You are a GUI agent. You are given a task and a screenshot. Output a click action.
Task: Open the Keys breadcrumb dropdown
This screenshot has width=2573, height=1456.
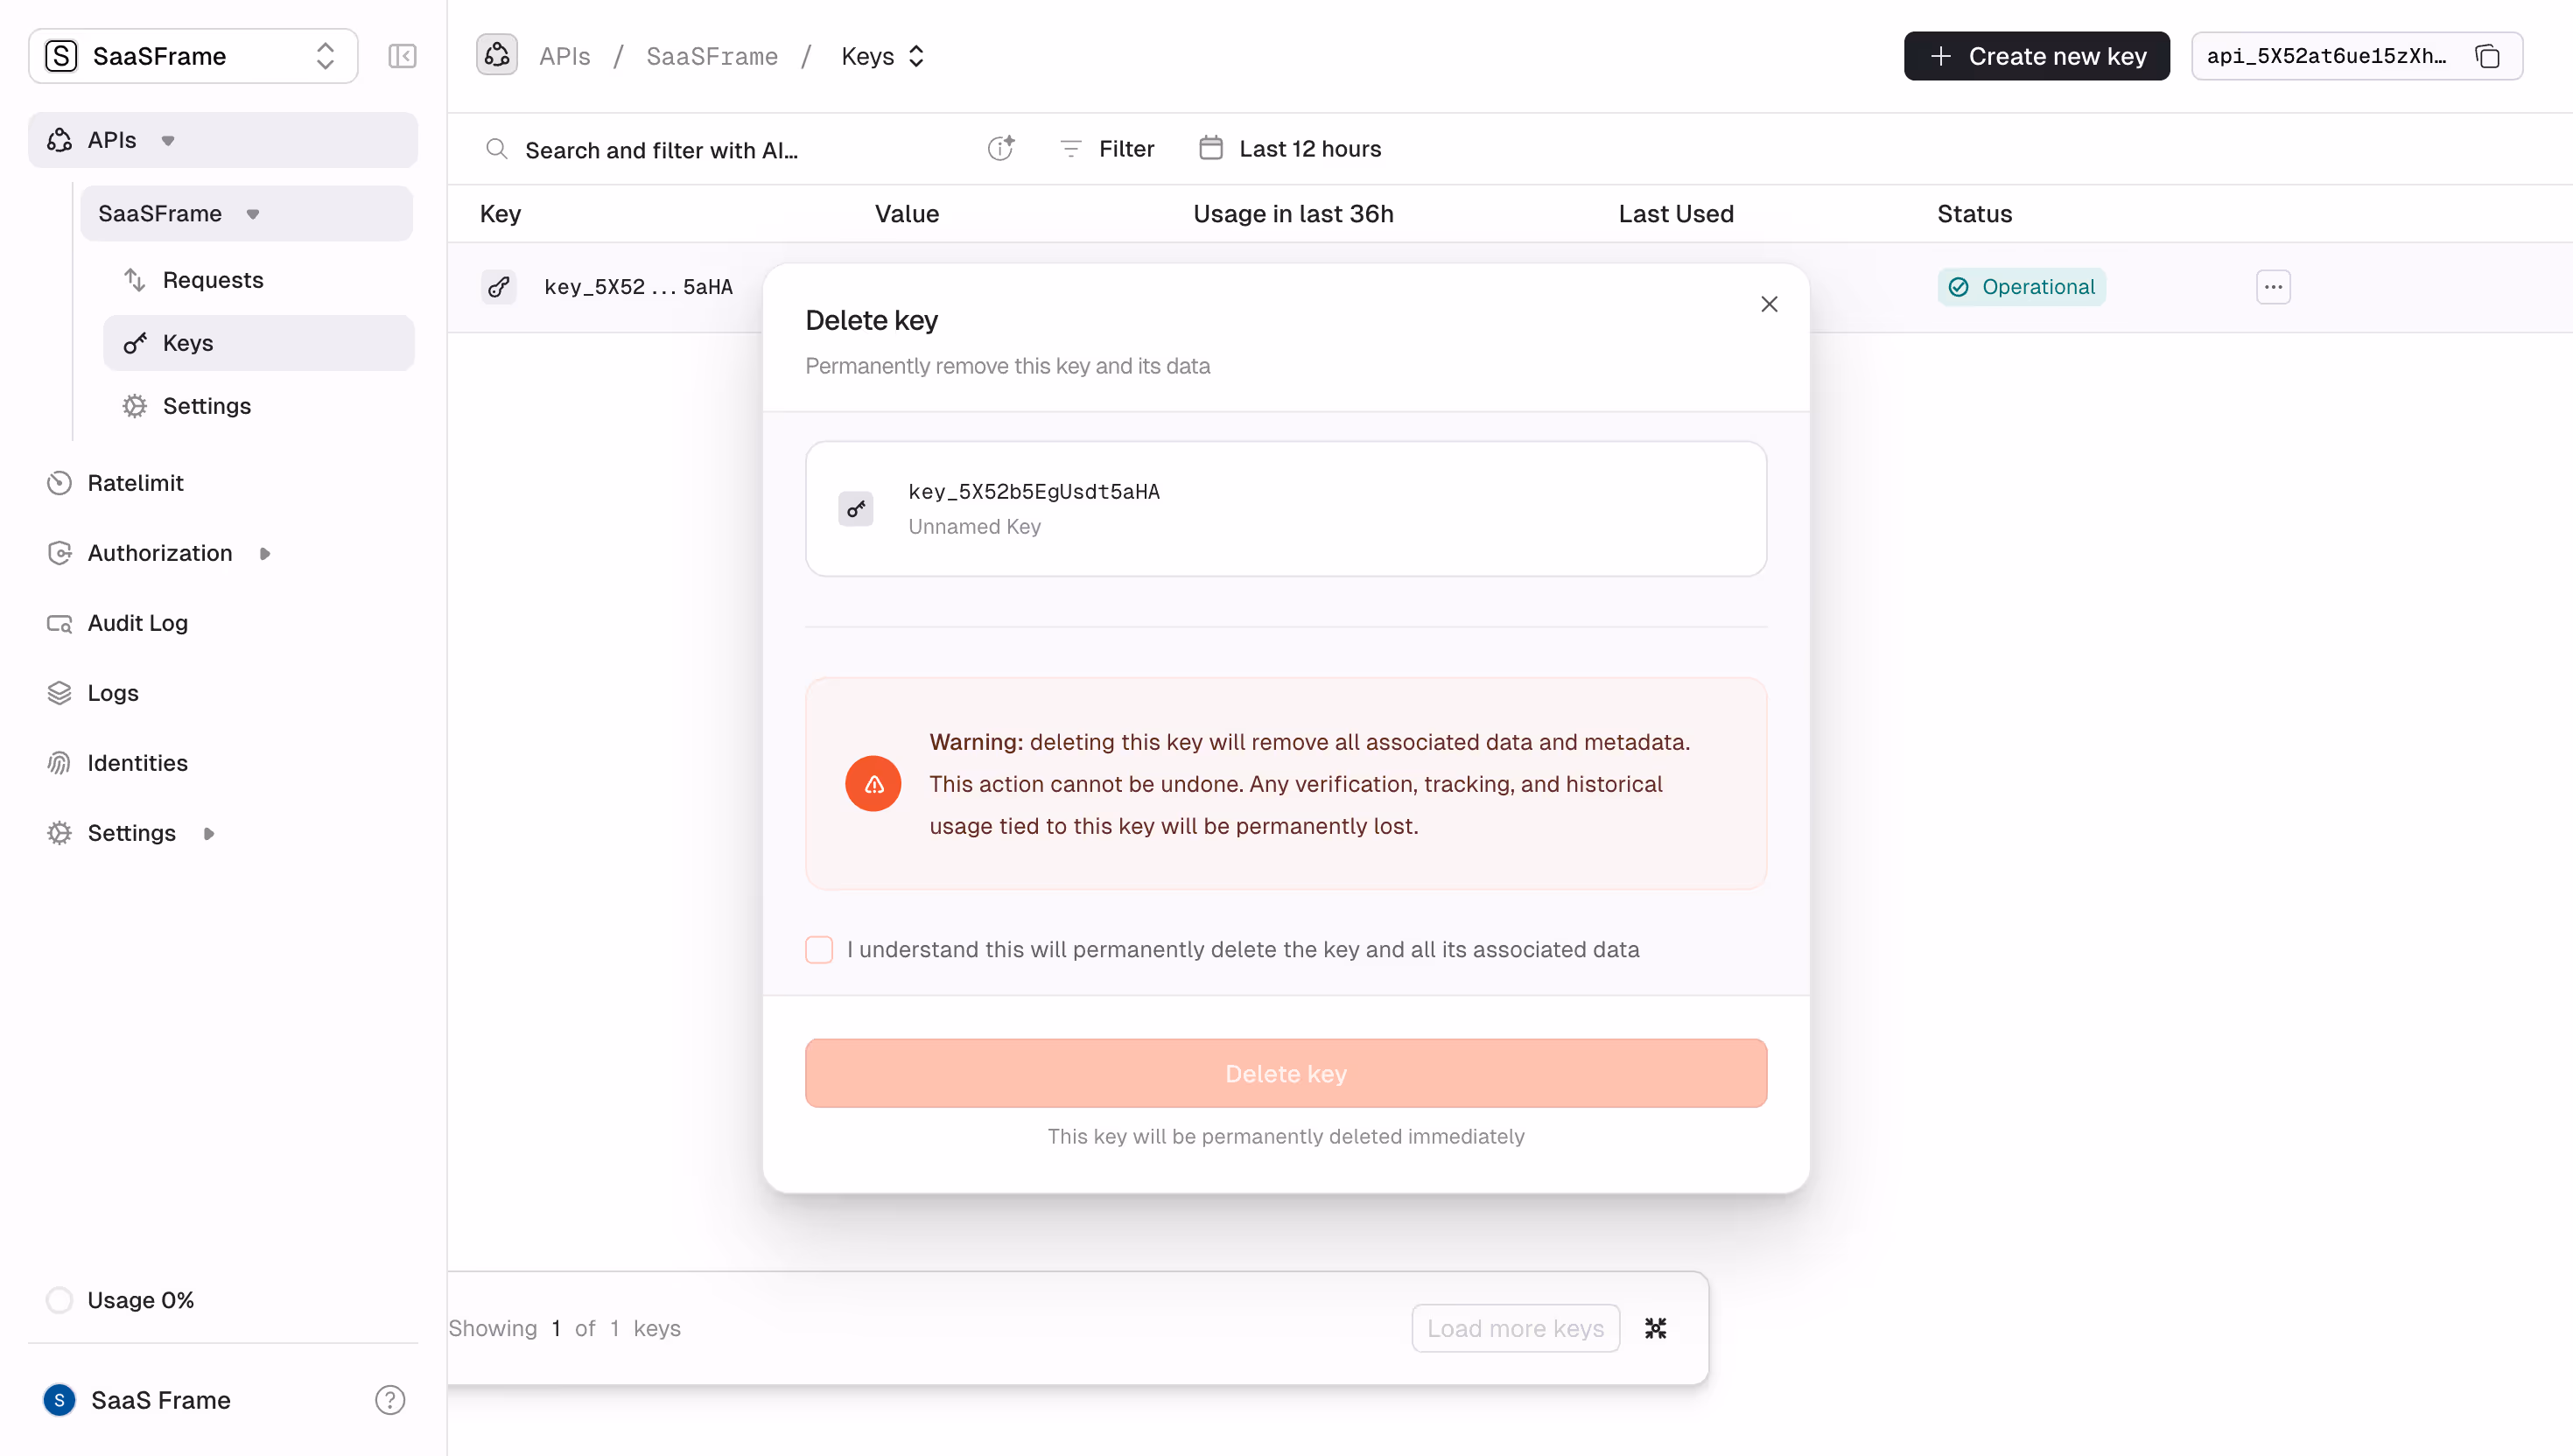pyautogui.click(x=883, y=56)
